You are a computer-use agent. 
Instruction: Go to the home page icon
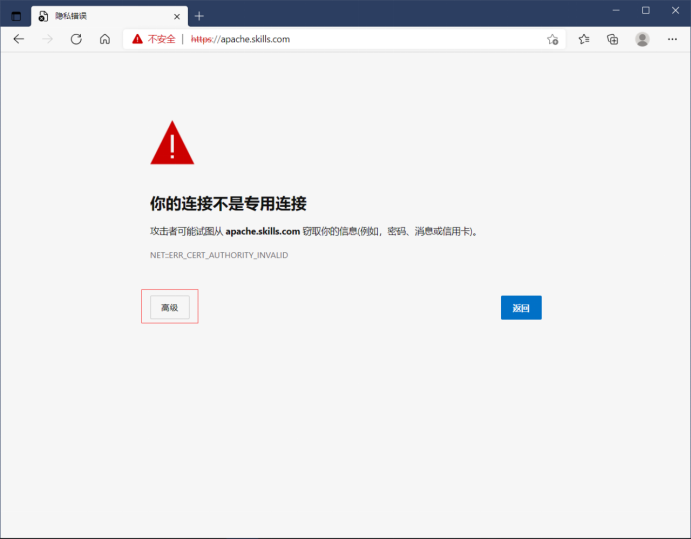105,39
